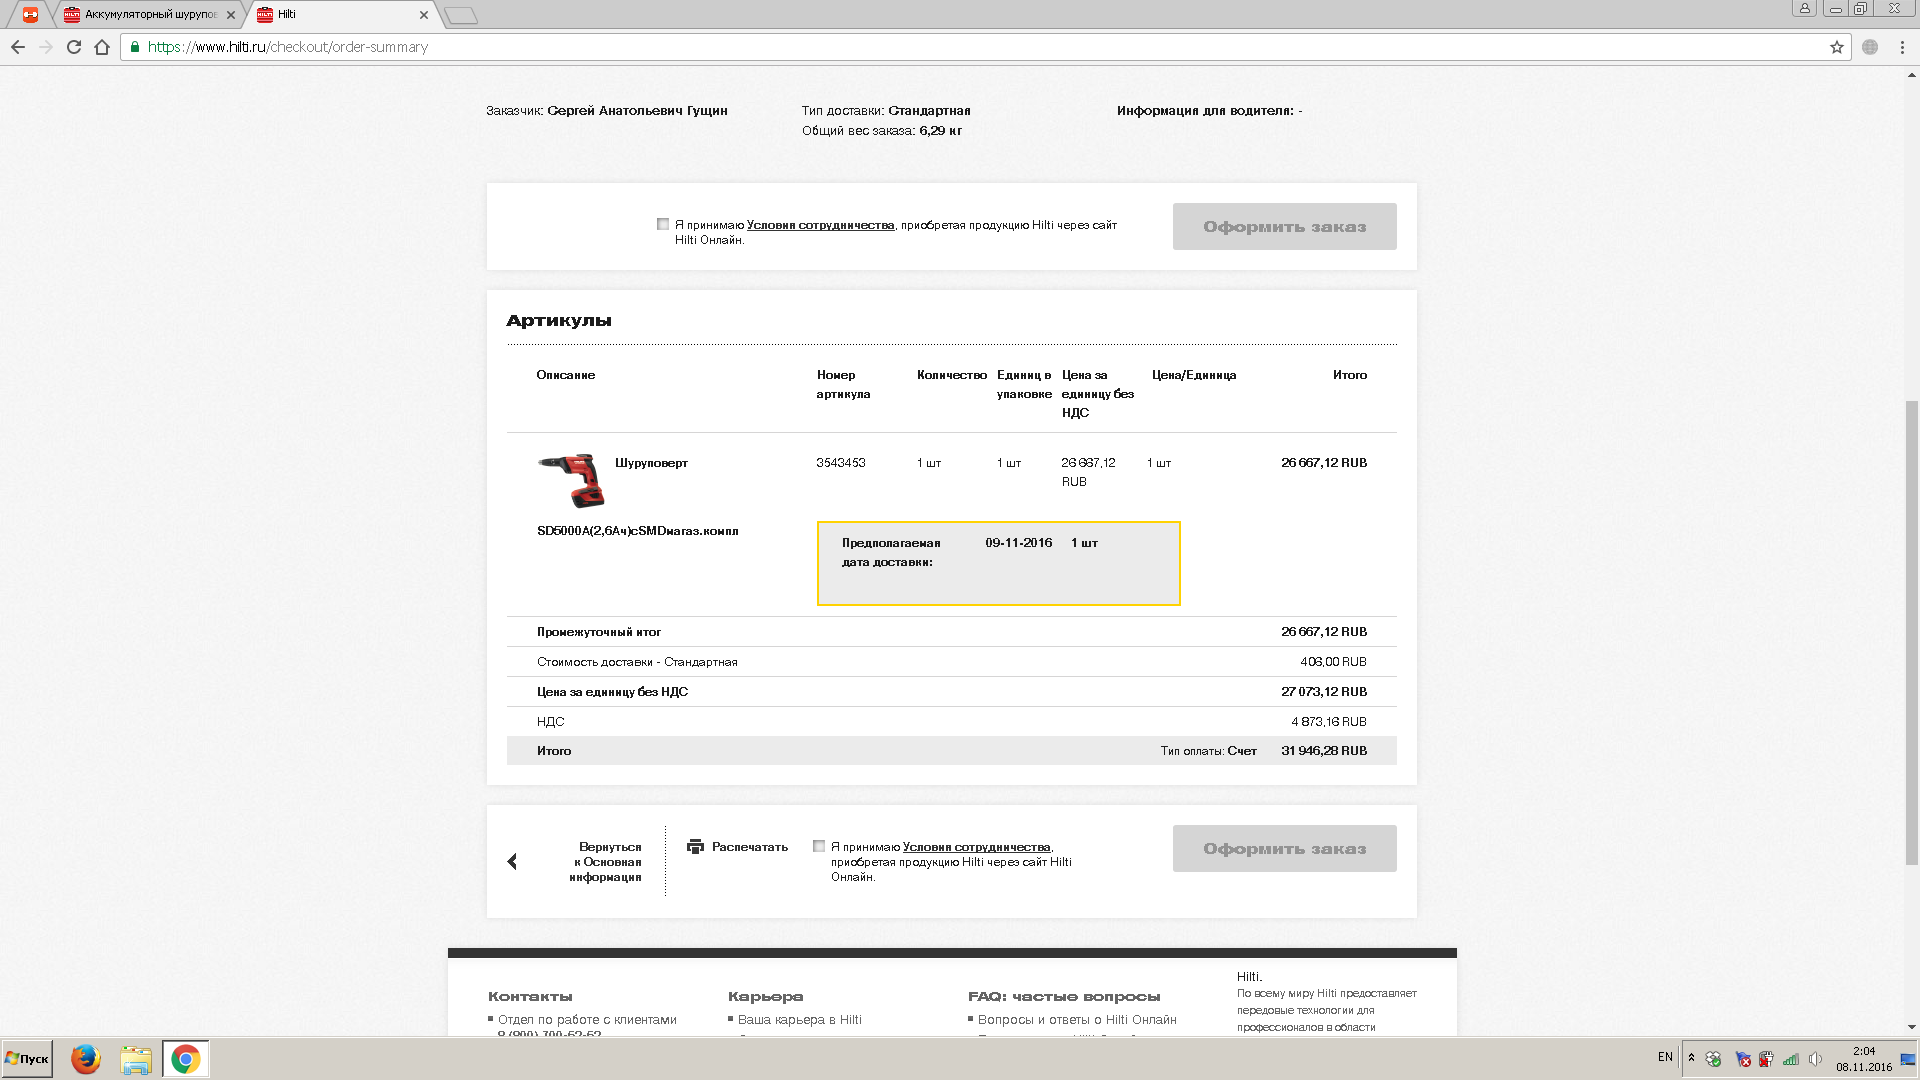Viewport: 1920px width, 1080px height.
Task: Open the Action Center flag tray icon
Action: coord(1742,1059)
